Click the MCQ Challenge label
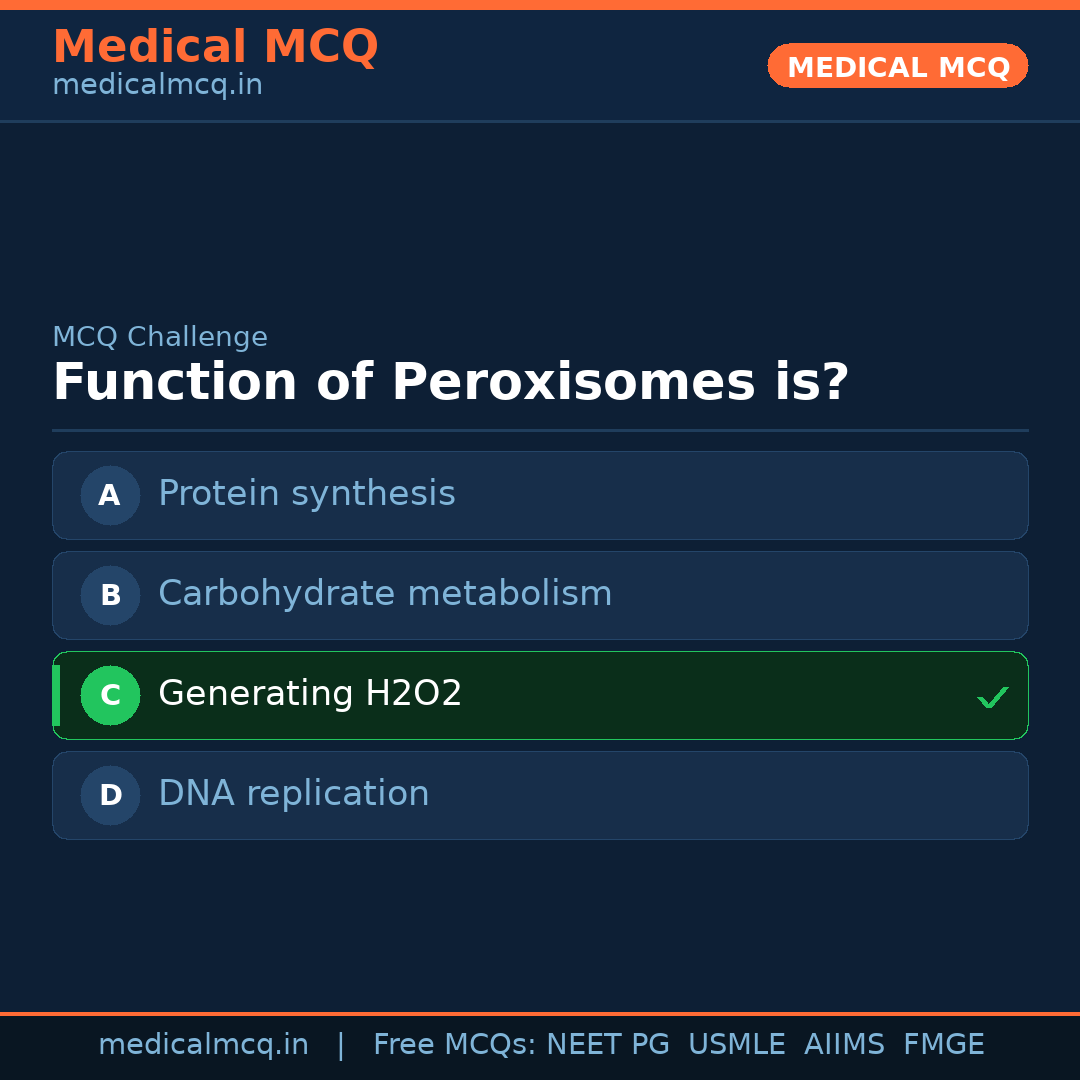This screenshot has width=1080, height=1080. point(160,338)
